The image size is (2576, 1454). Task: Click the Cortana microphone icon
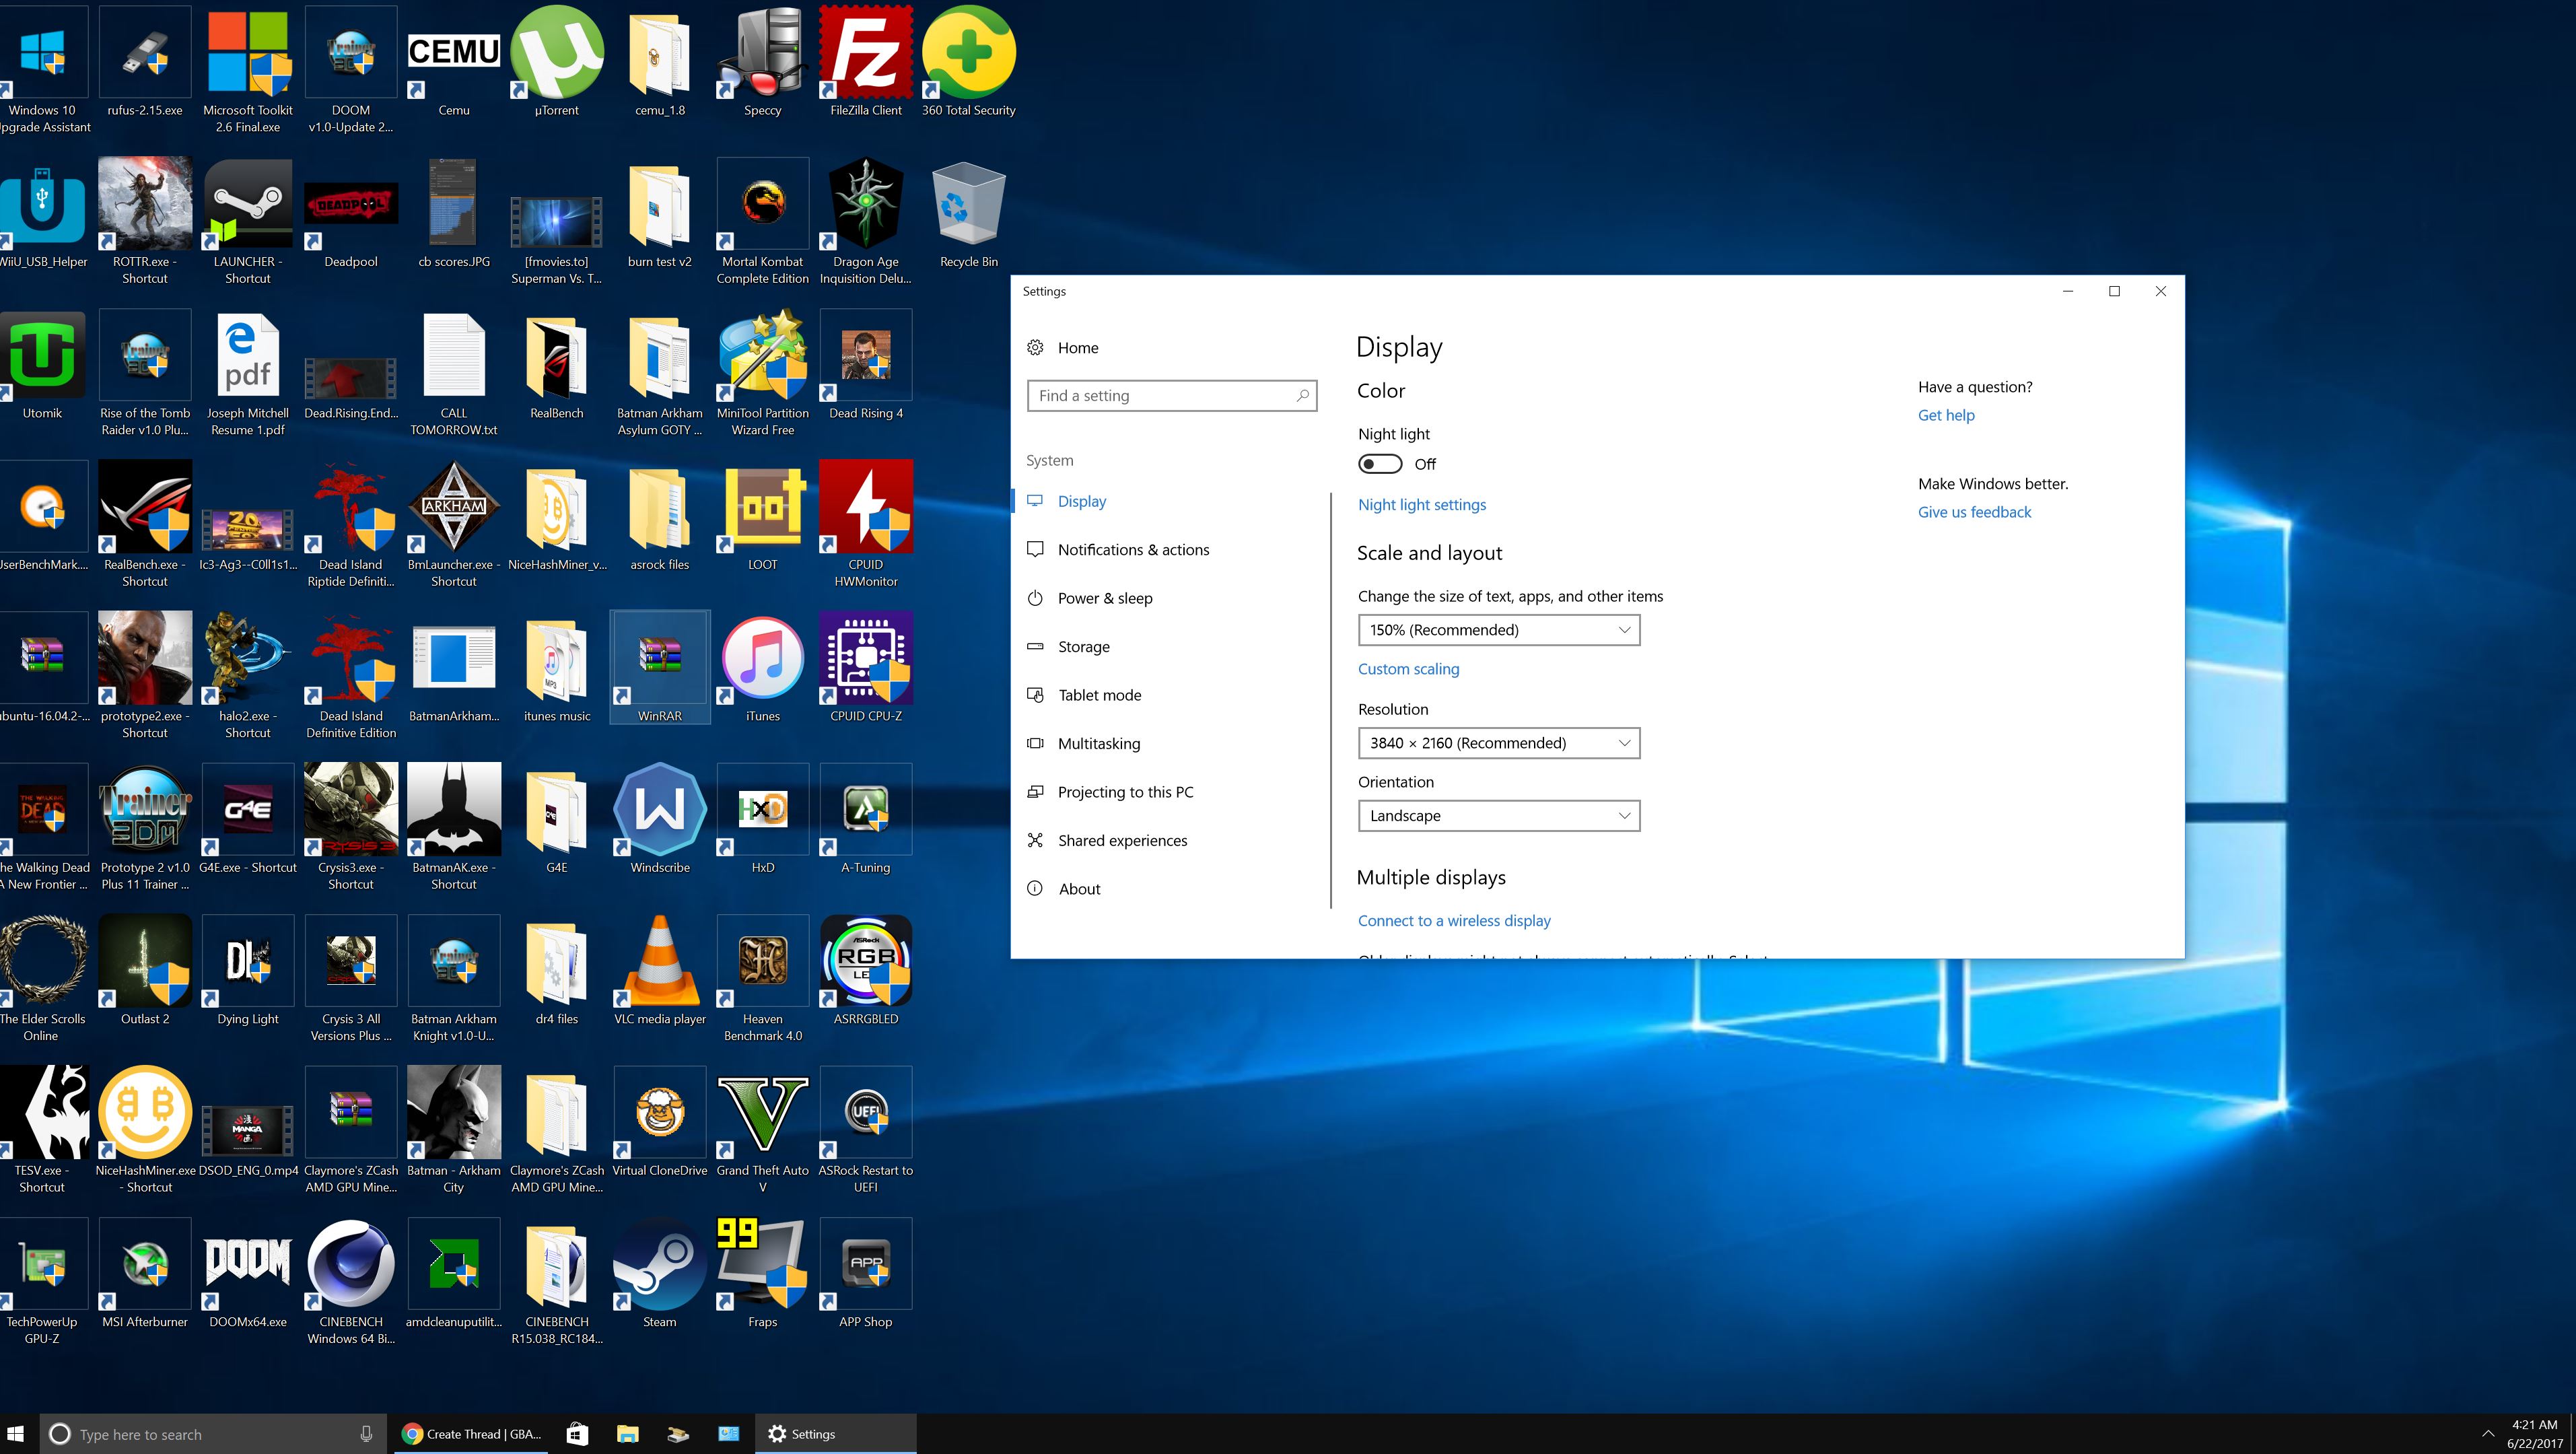point(366,1434)
